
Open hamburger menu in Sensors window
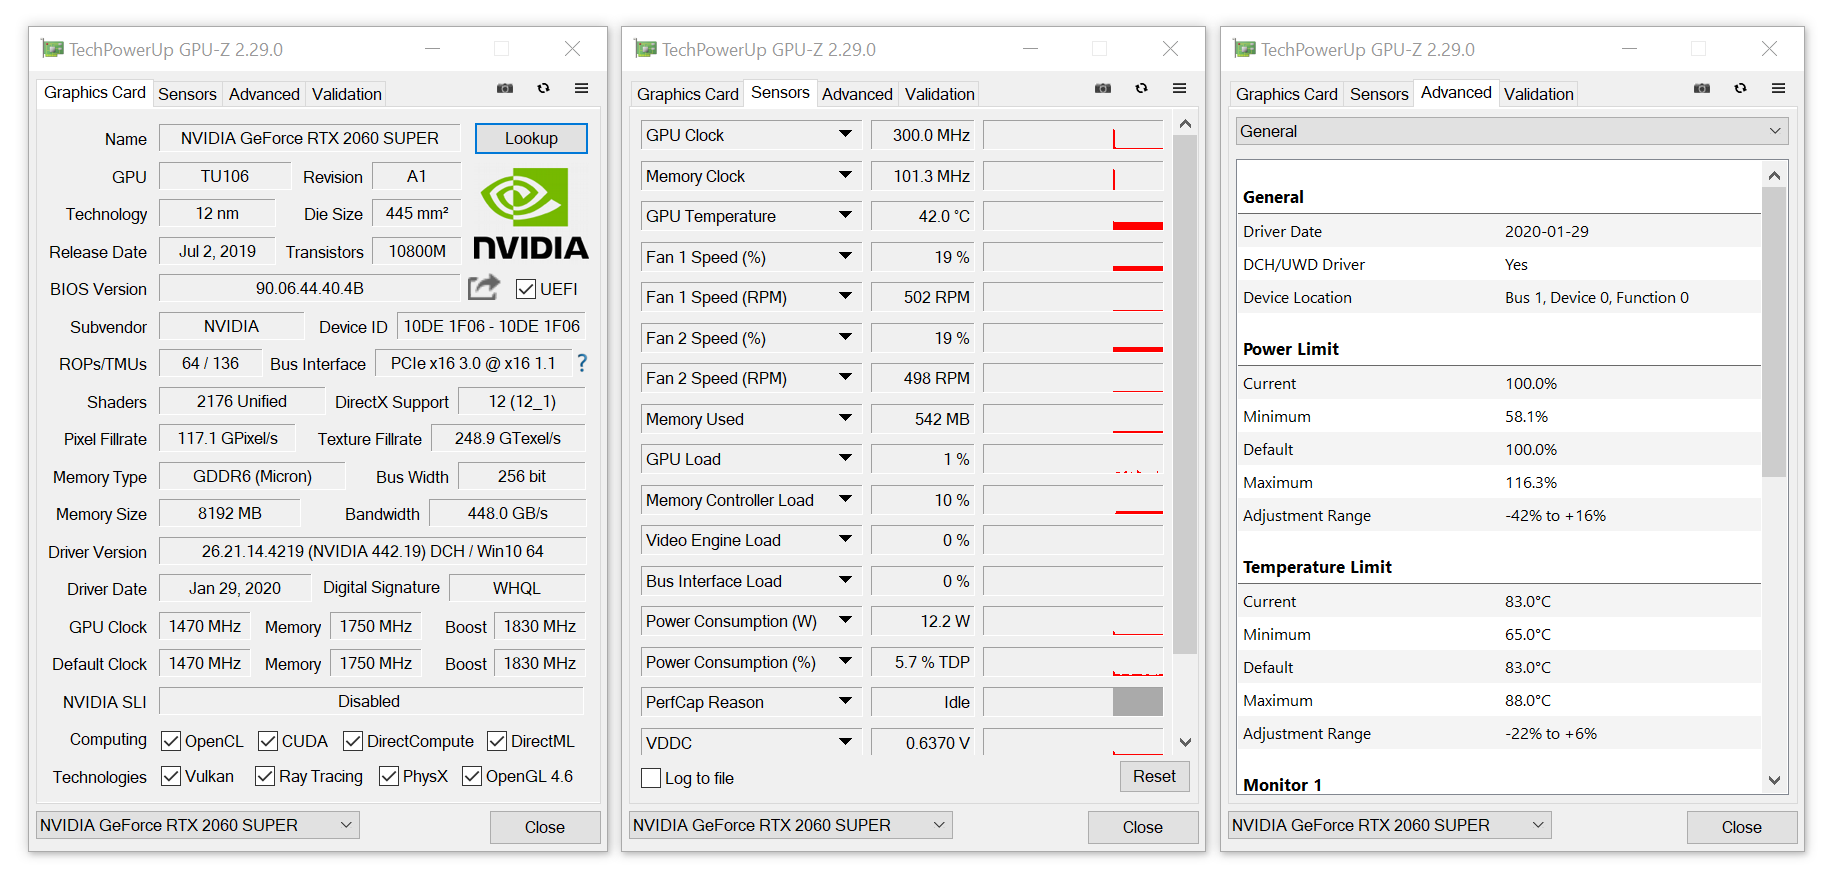pos(1179,89)
